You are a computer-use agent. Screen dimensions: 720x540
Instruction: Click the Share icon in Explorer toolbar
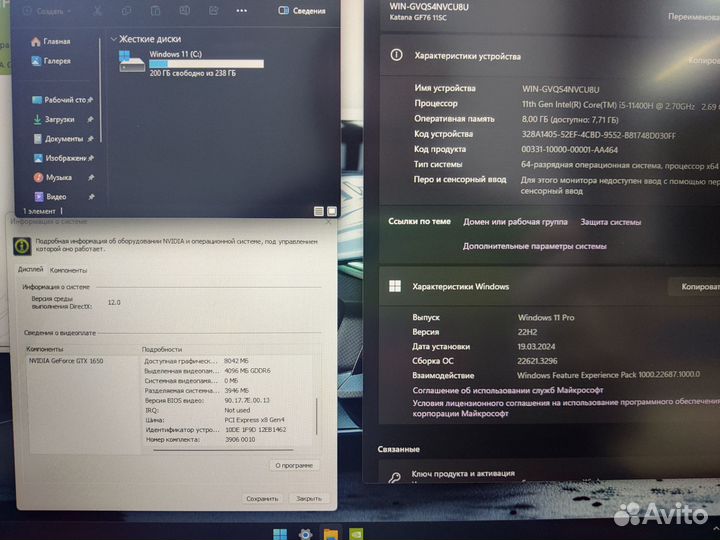[214, 11]
